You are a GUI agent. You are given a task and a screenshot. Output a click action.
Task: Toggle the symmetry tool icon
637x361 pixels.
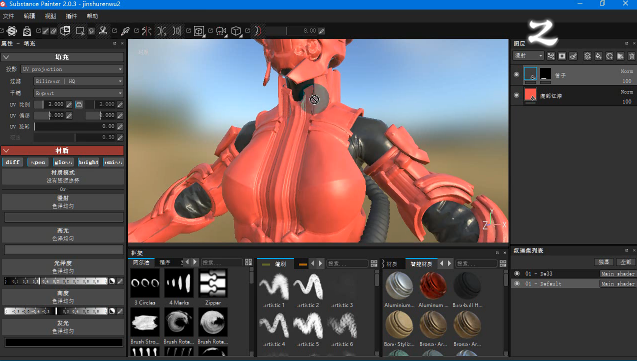[147, 31]
